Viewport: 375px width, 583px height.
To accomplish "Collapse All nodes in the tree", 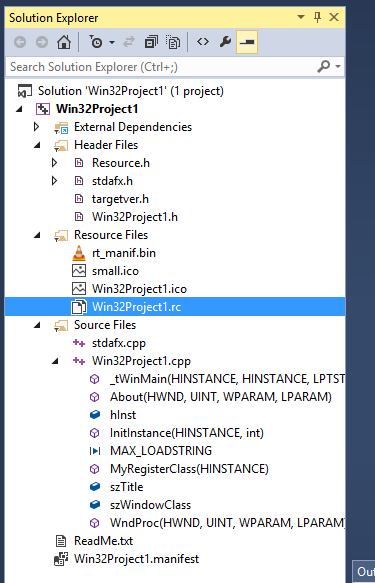I will click(151, 42).
